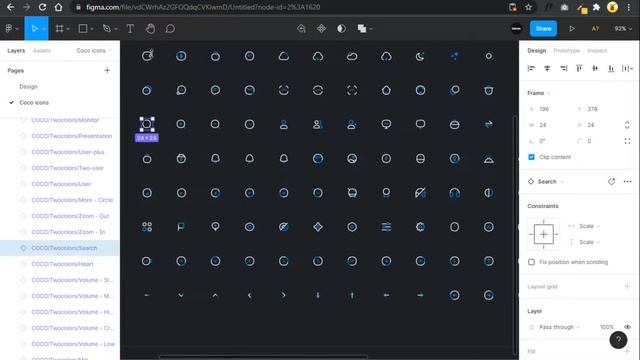Open the shape tools dropdown arrow

tap(92, 29)
